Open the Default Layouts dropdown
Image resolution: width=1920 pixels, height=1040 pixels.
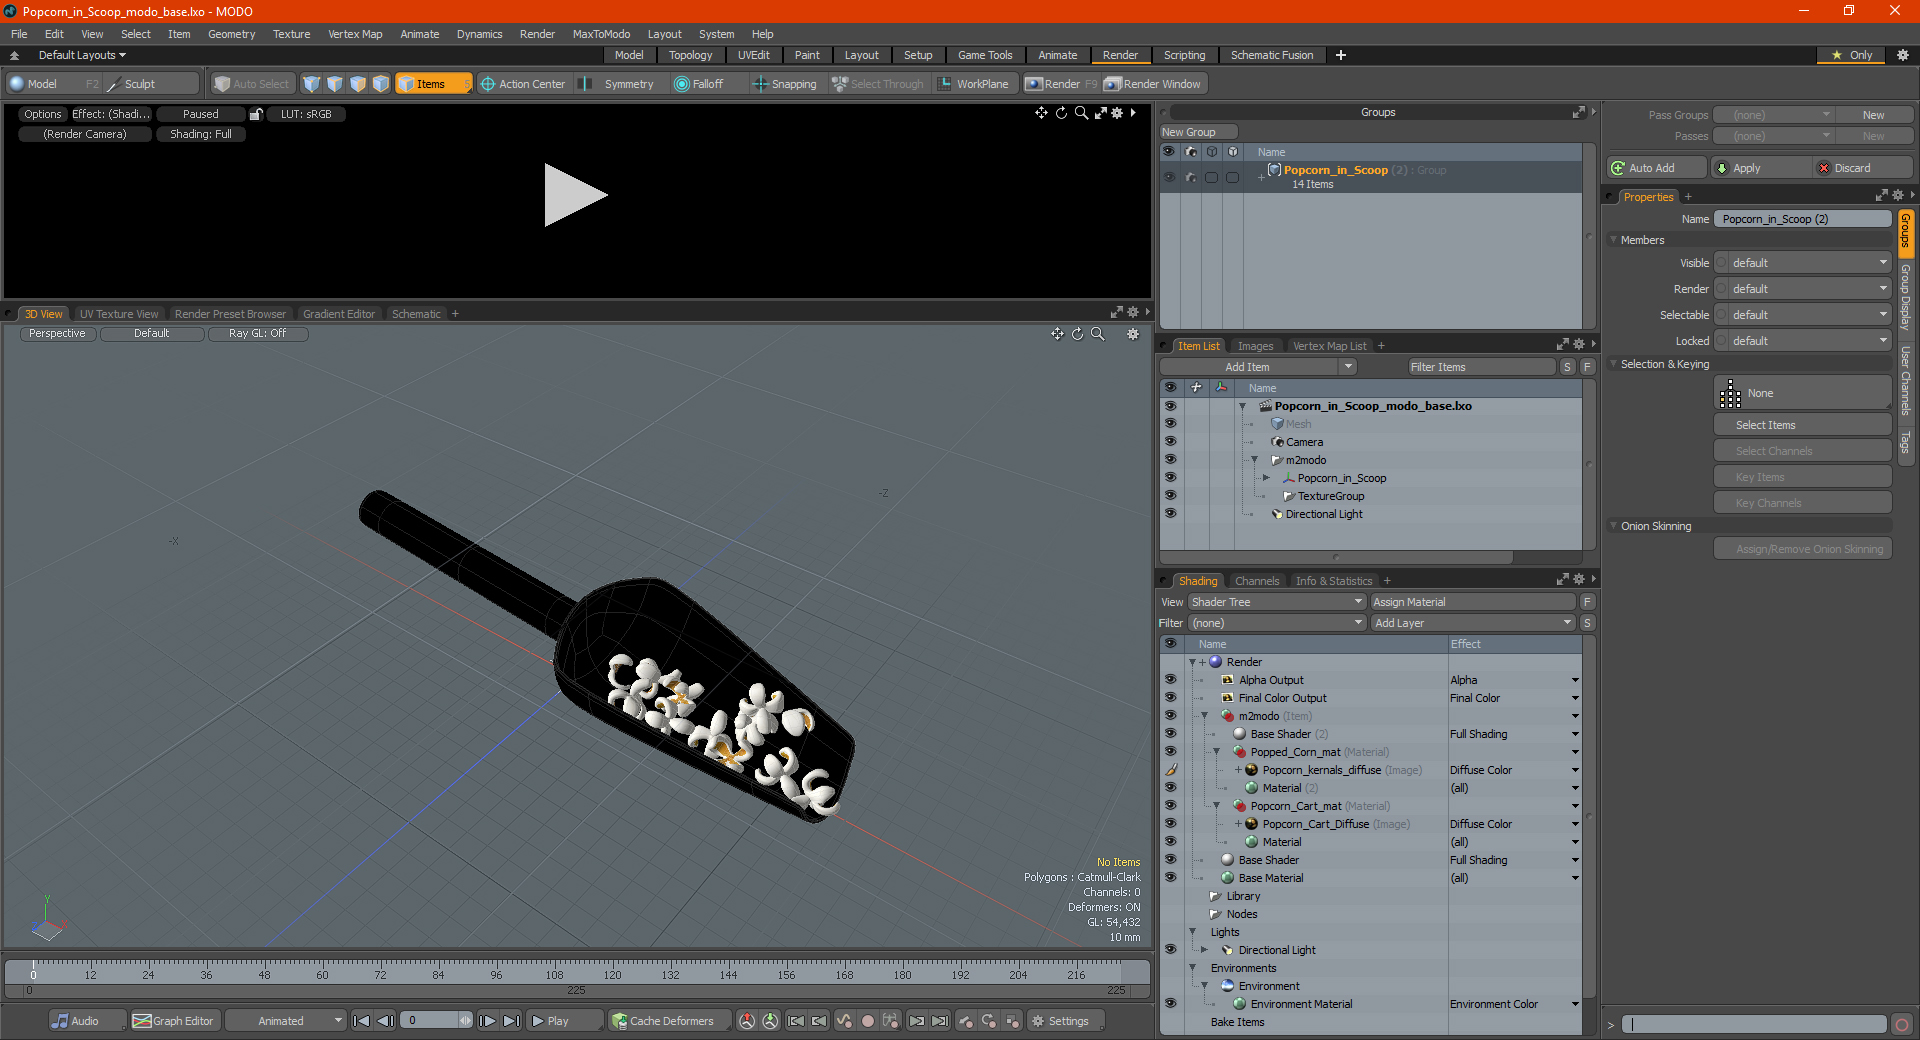tap(82, 55)
